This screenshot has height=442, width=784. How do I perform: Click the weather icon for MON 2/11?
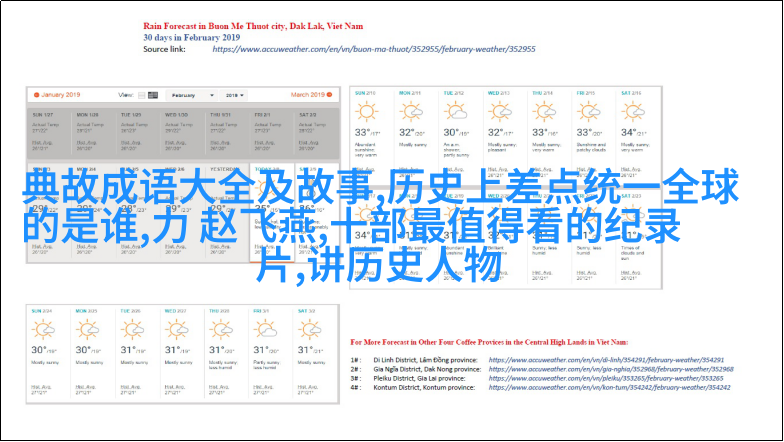tap(412, 112)
